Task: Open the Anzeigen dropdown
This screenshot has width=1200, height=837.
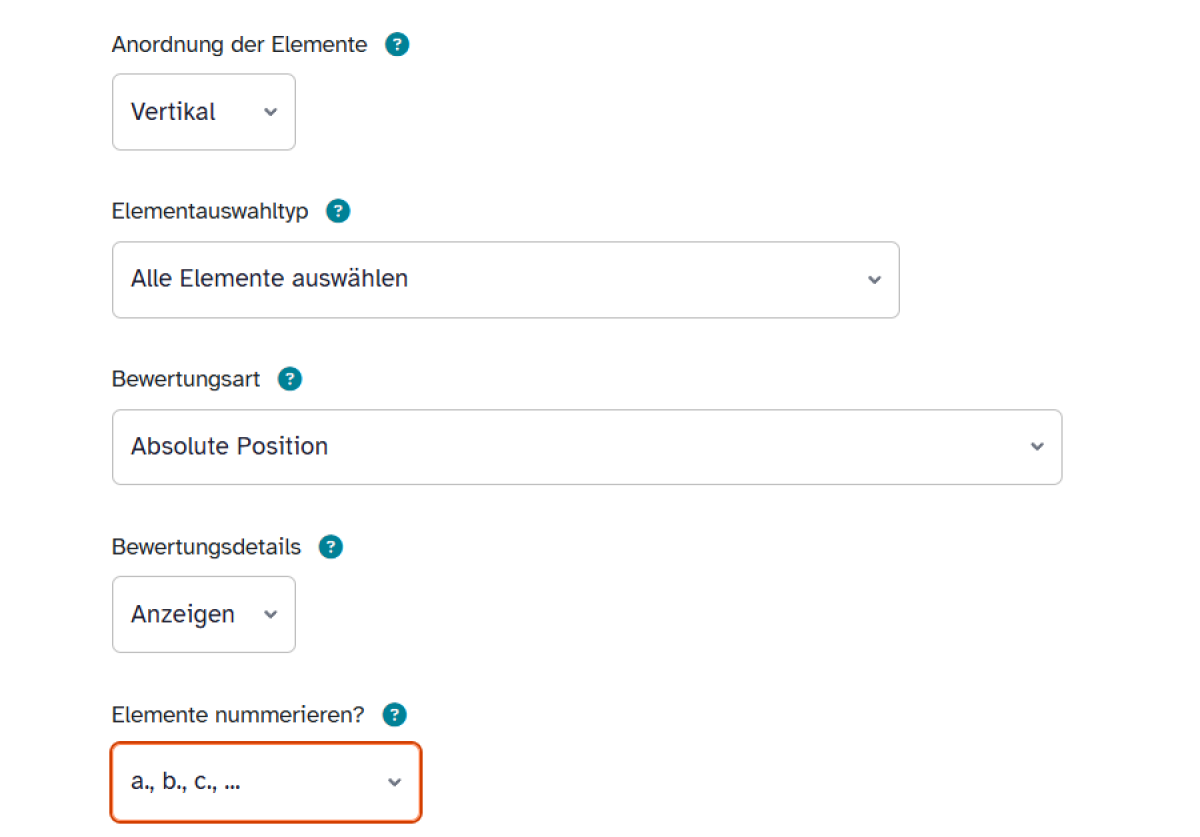Action: click(x=204, y=614)
